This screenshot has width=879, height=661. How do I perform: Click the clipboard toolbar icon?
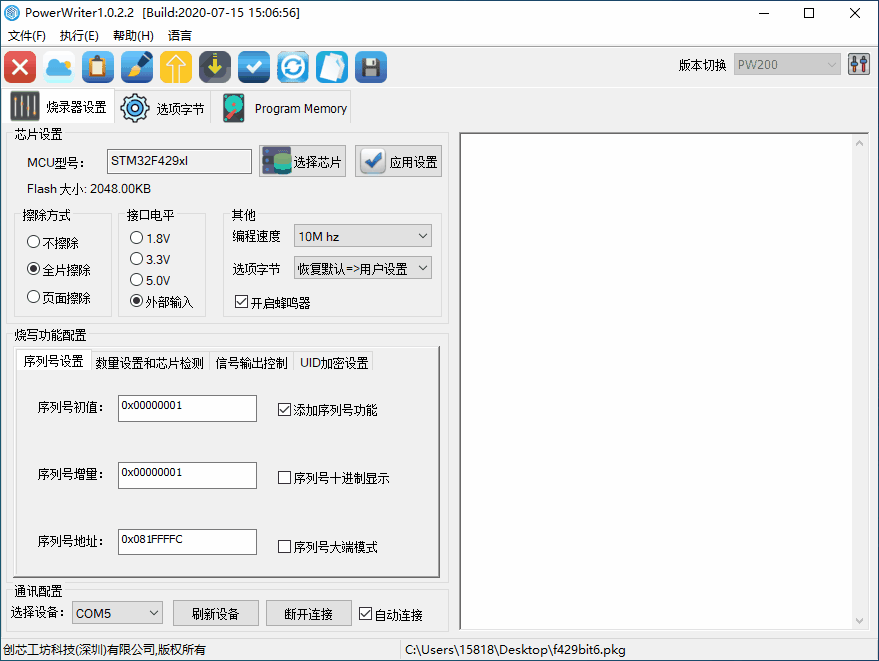coord(98,67)
